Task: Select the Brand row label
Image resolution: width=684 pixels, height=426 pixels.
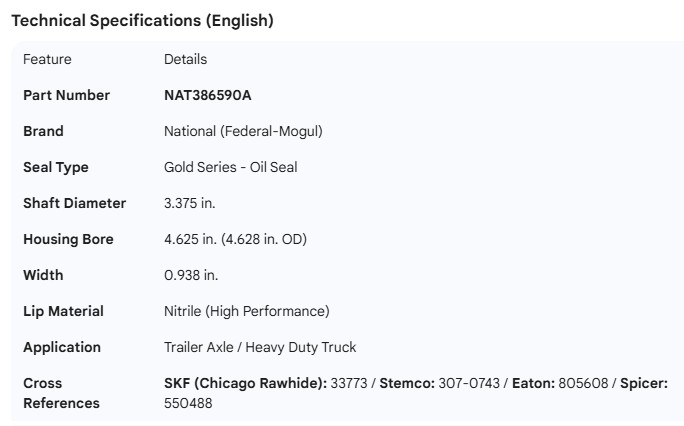Action: pos(43,131)
